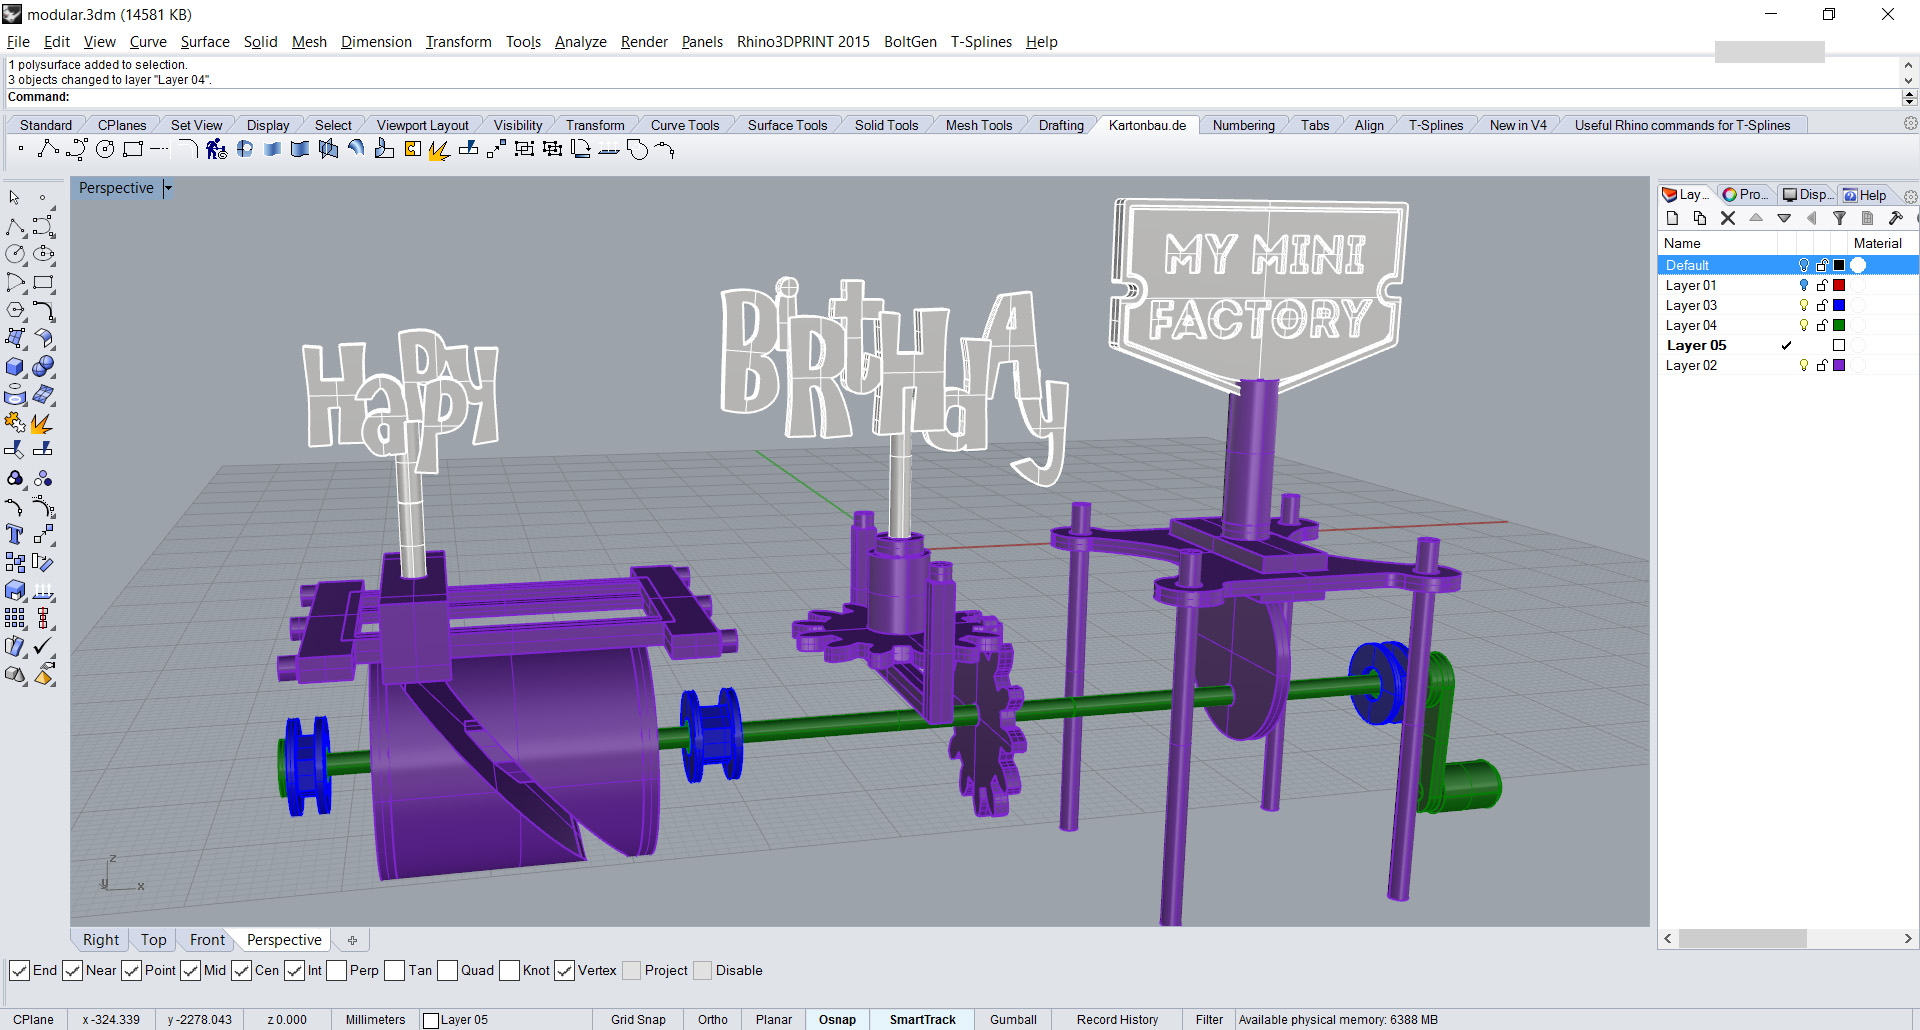Toggle Gumball in the status bar
Viewport: 1920px width, 1030px height.
click(x=1013, y=1020)
